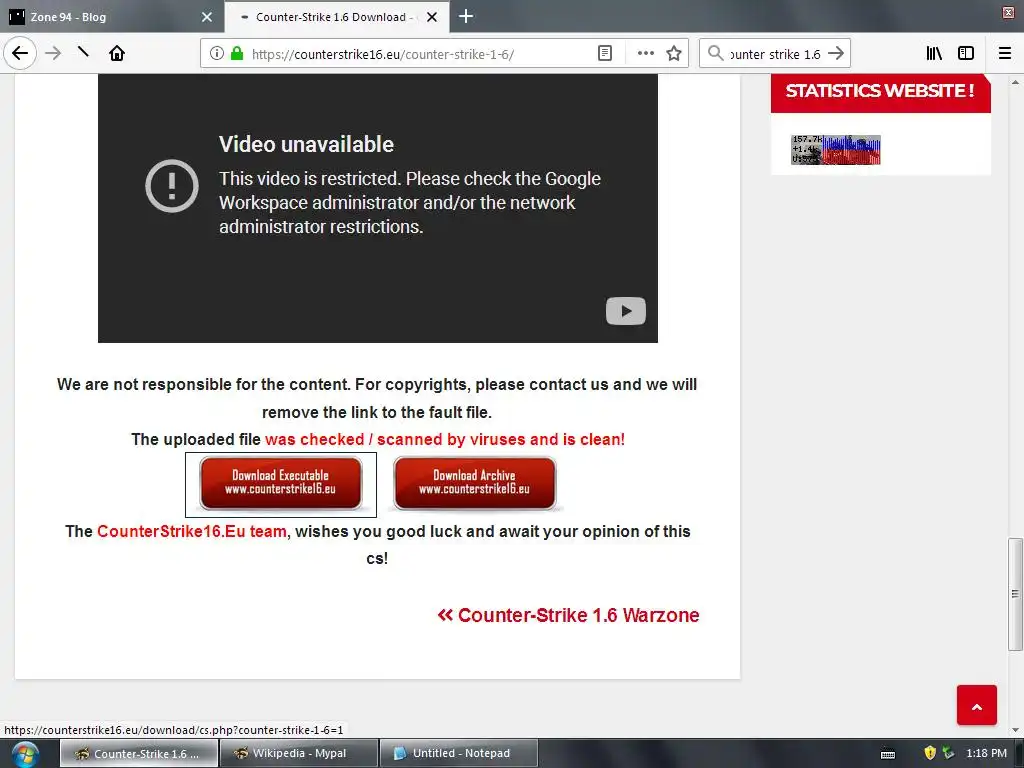The image size is (1024, 768).
Task: Close the Zone 94 - Blog tab
Action: pos(207,17)
